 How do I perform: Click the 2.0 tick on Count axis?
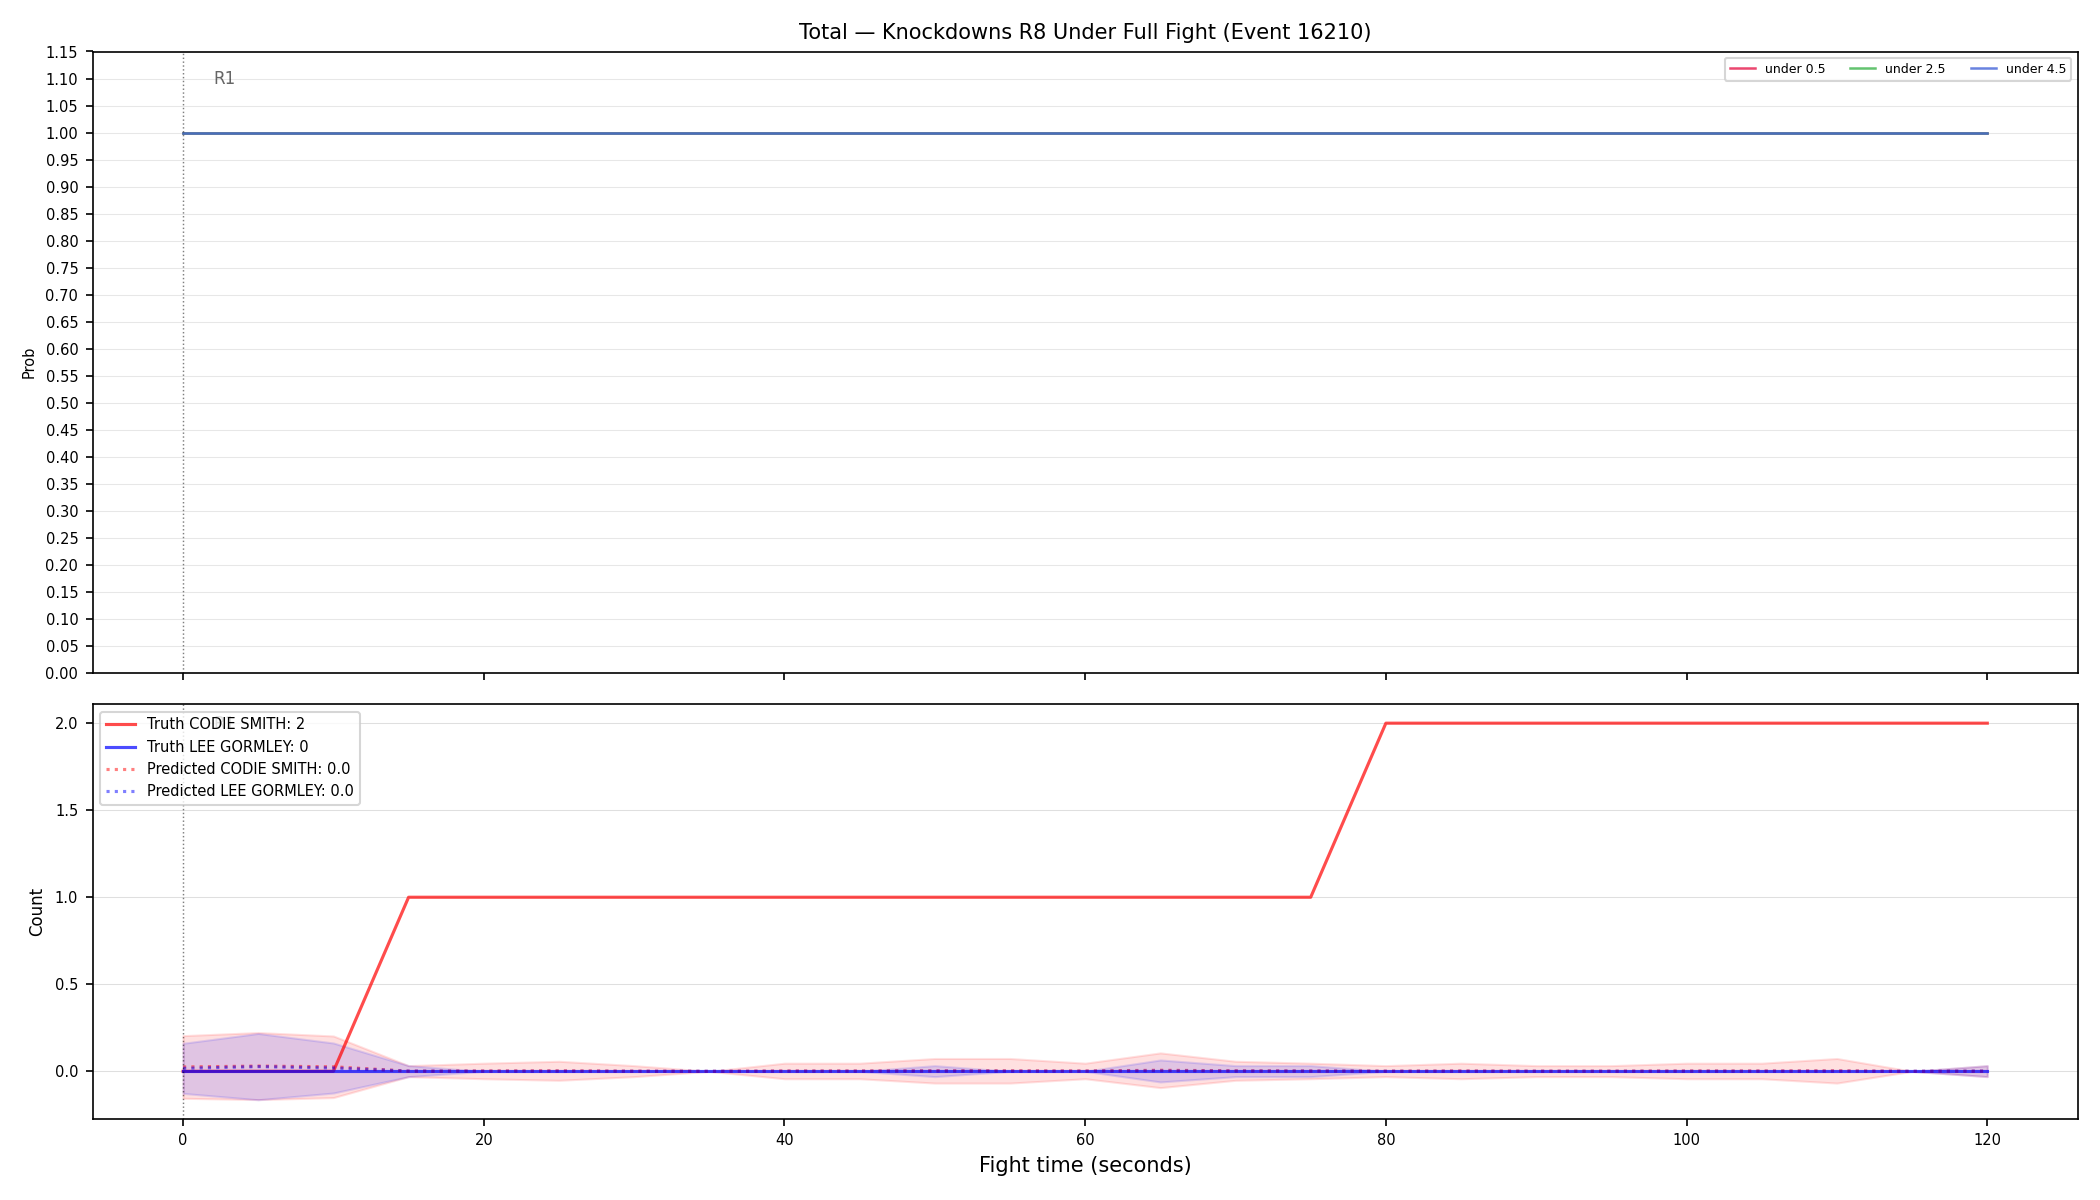[67, 724]
